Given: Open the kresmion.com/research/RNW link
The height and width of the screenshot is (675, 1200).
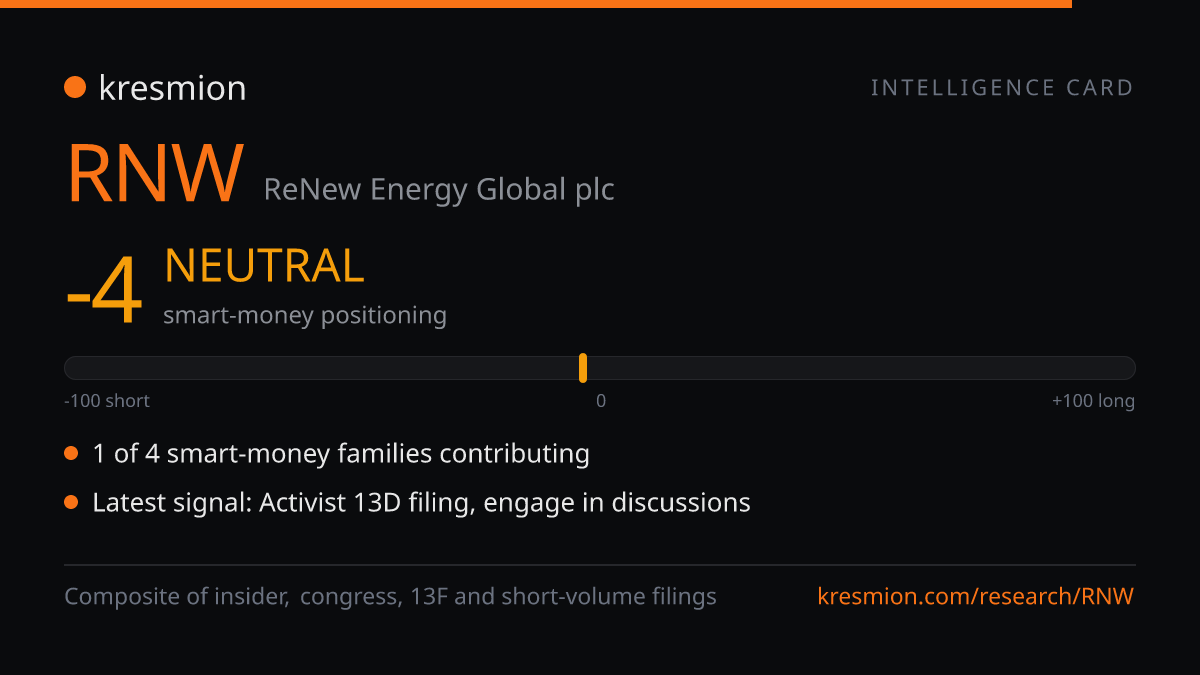Looking at the screenshot, I should tap(976, 597).
